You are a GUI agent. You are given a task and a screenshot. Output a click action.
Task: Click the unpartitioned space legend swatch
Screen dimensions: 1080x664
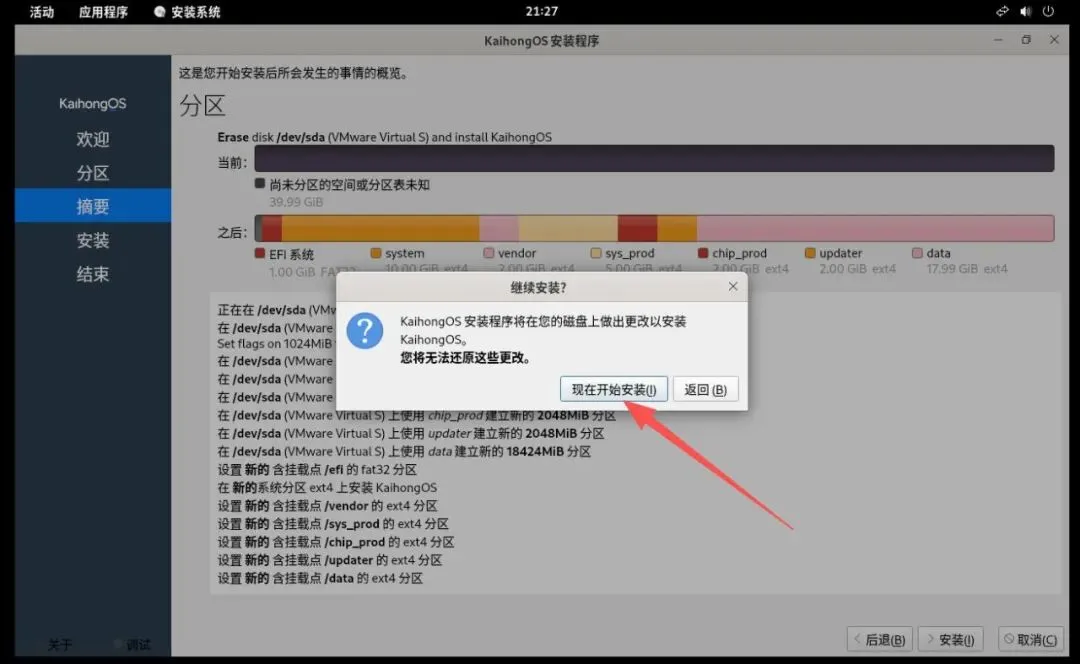[260, 183]
